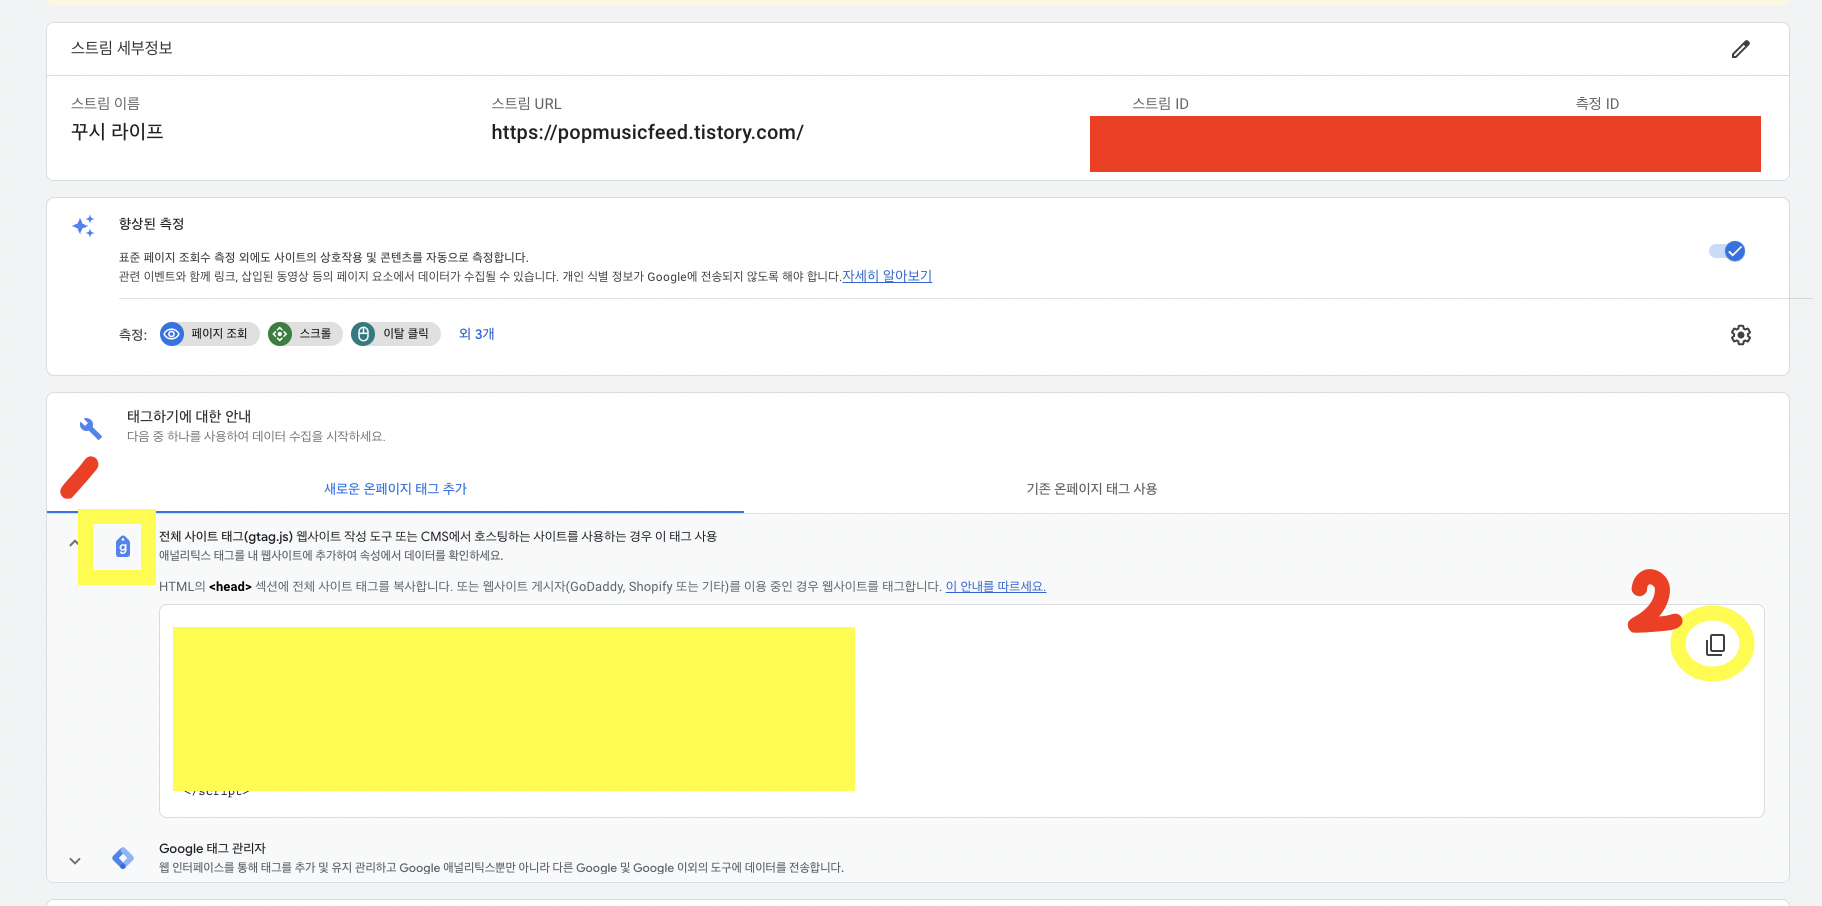
Task: Click the gtag.js tag icon
Action: point(123,546)
